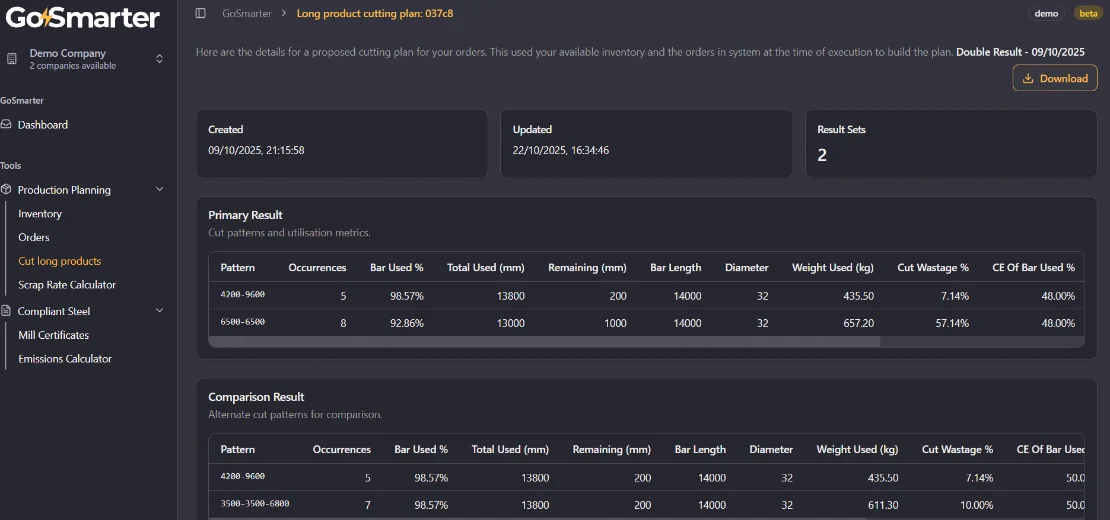
Task: Click the GoSmarter breadcrumb link
Action: point(247,13)
